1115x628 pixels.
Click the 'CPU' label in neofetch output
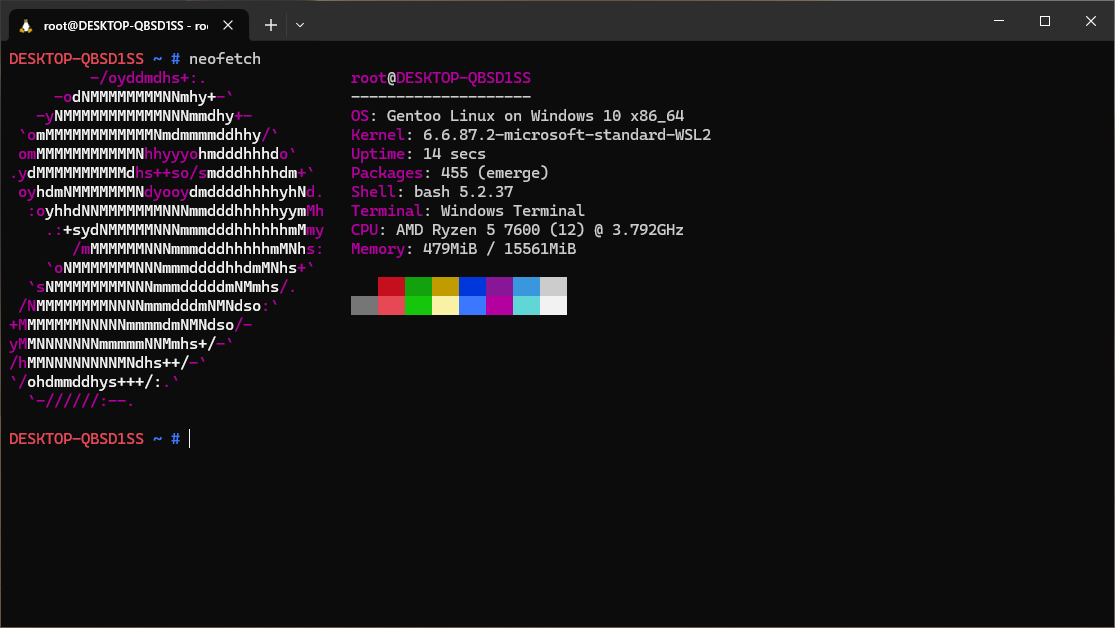coord(364,230)
